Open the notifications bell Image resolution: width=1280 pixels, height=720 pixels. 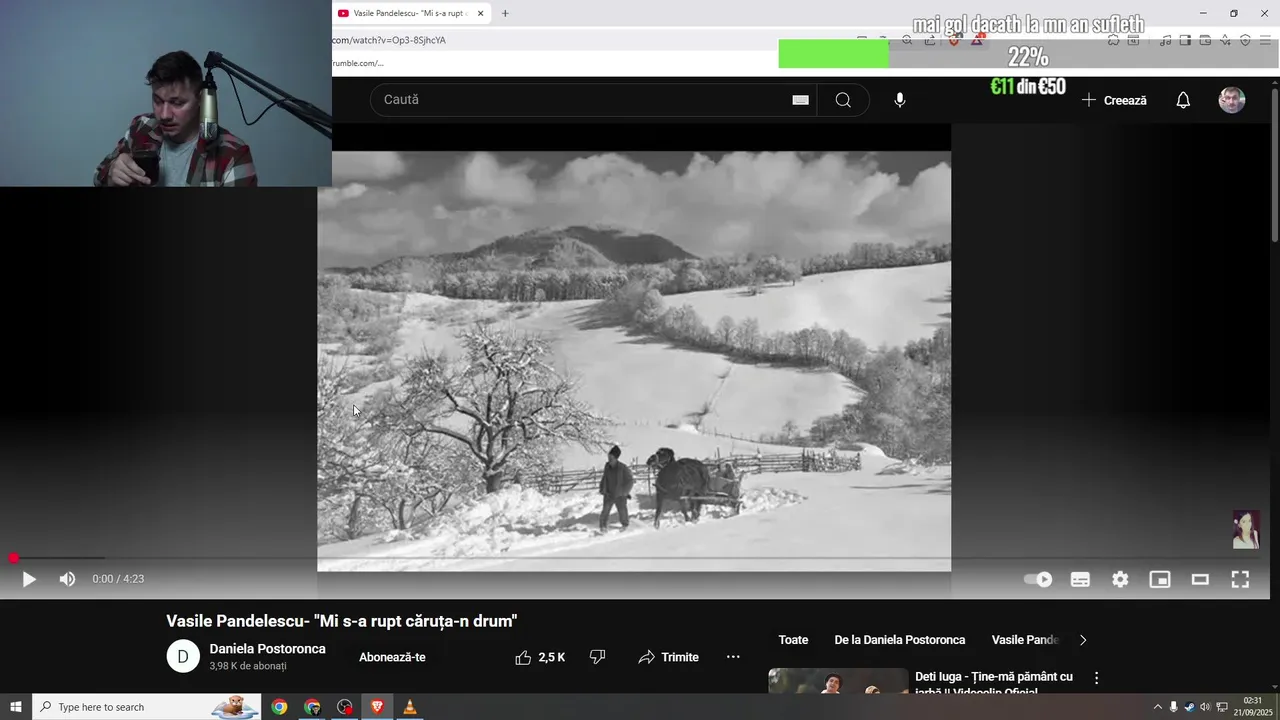click(x=1183, y=100)
